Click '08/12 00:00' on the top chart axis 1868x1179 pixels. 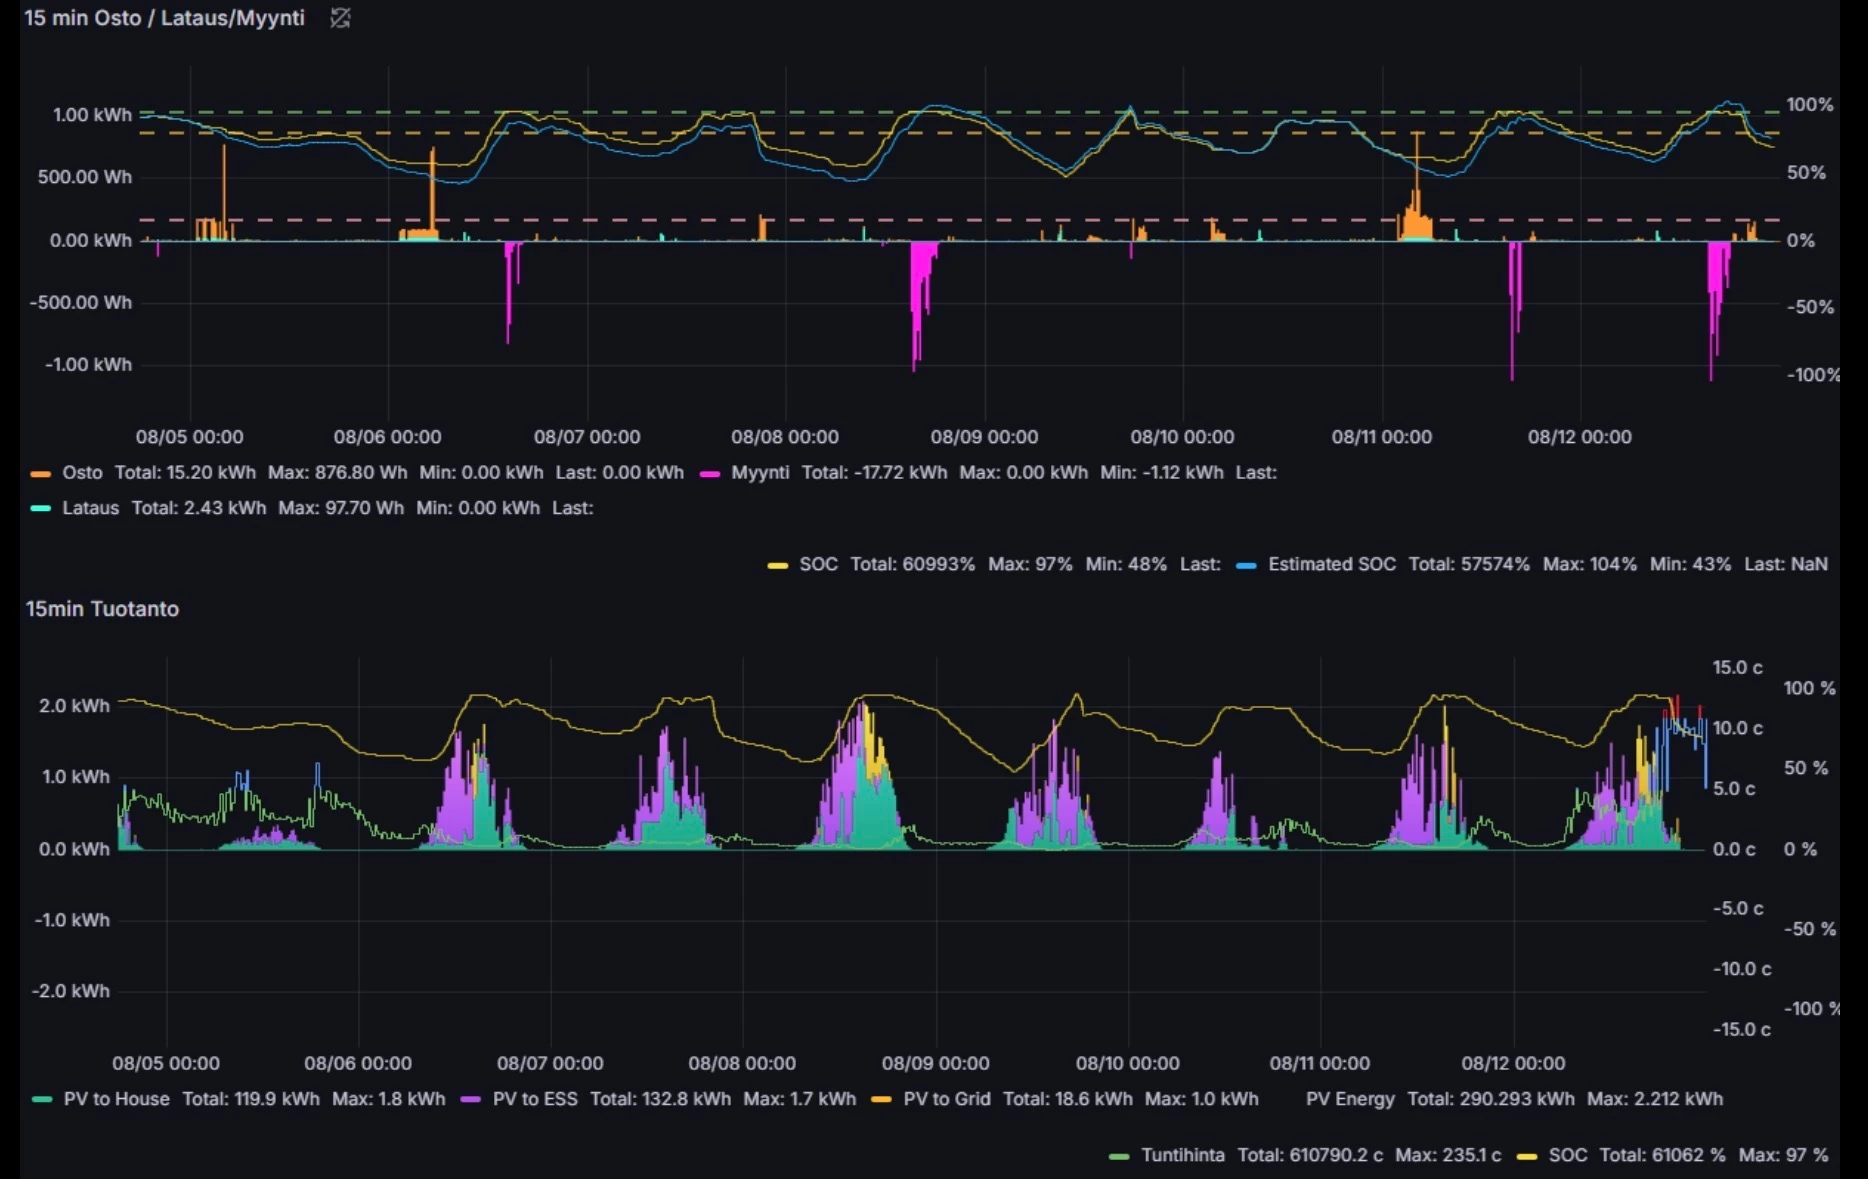pos(1580,437)
